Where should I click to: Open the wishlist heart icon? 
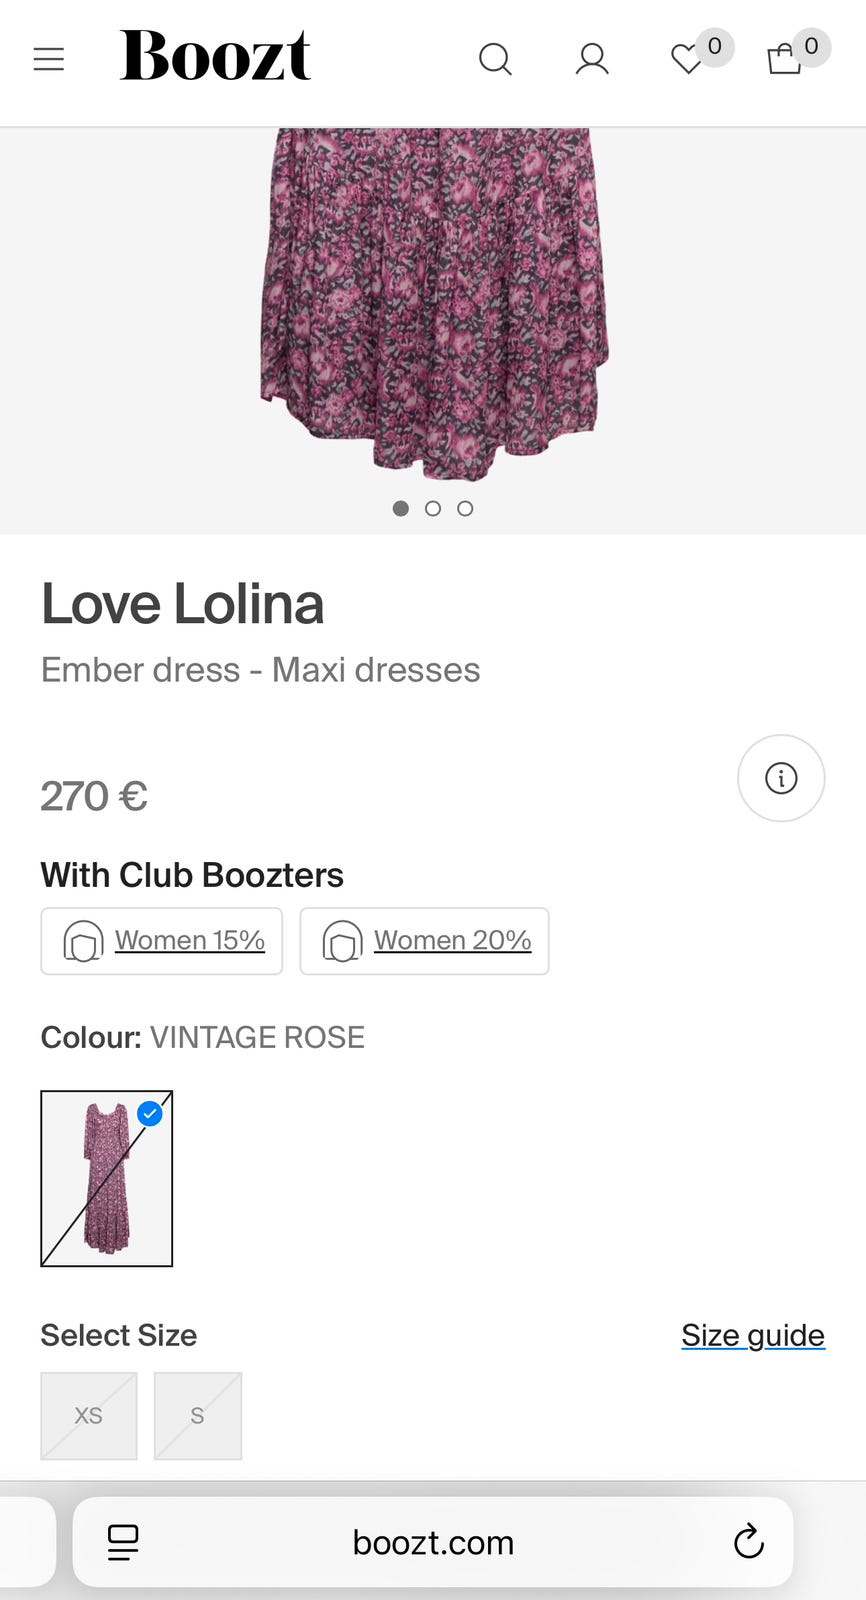pyautogui.click(x=687, y=60)
